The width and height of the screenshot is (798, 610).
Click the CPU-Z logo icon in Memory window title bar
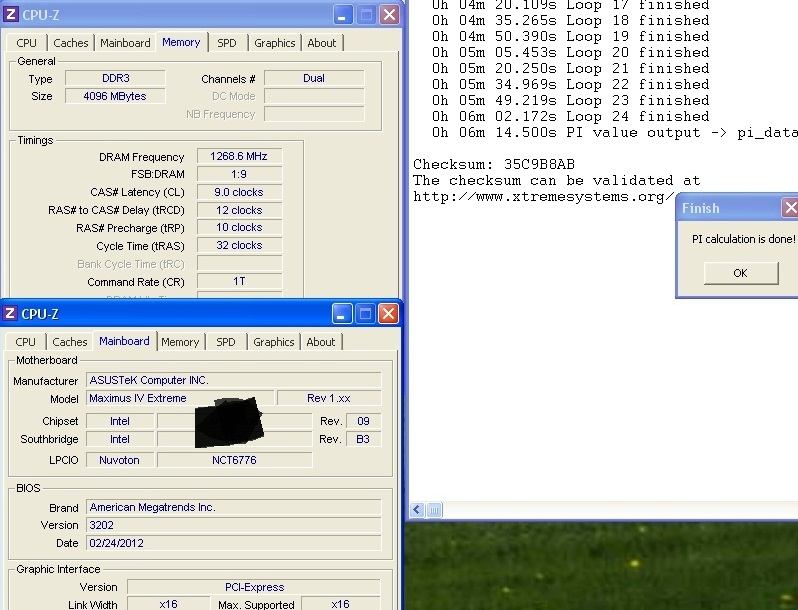[11, 14]
